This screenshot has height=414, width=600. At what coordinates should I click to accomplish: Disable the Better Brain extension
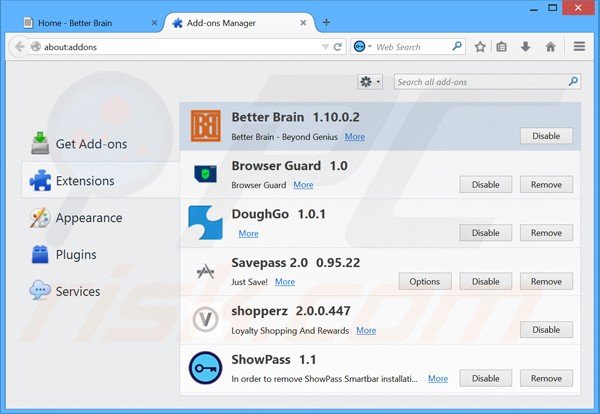tap(546, 136)
